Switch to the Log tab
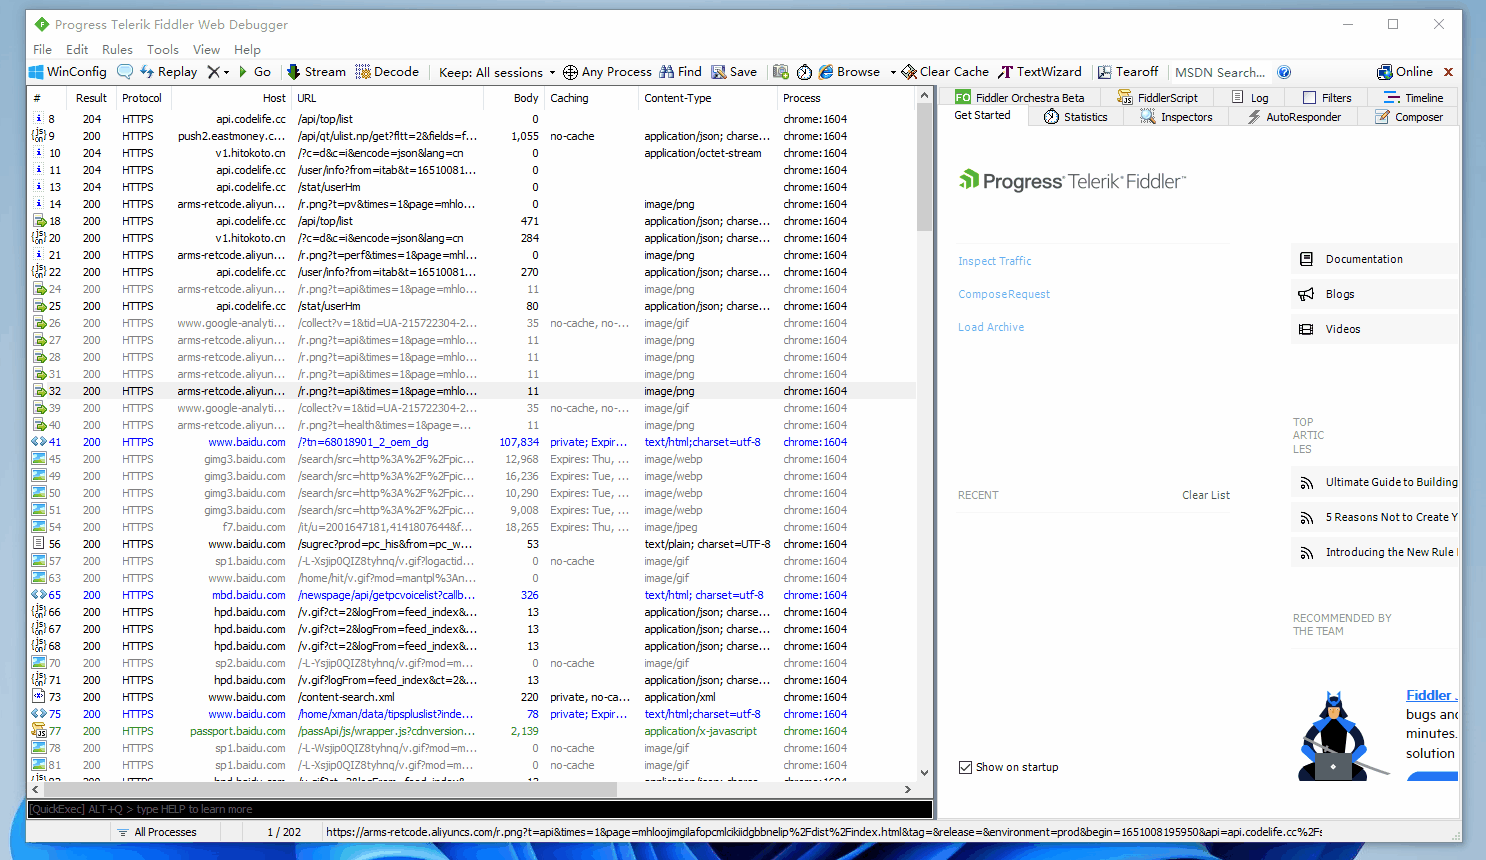1486x860 pixels. point(1250,97)
